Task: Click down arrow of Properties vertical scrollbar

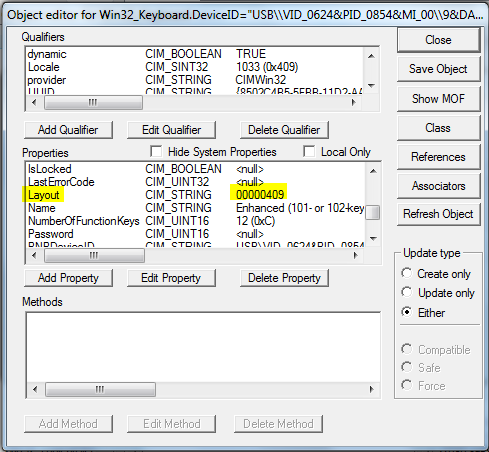Action: click(x=373, y=239)
